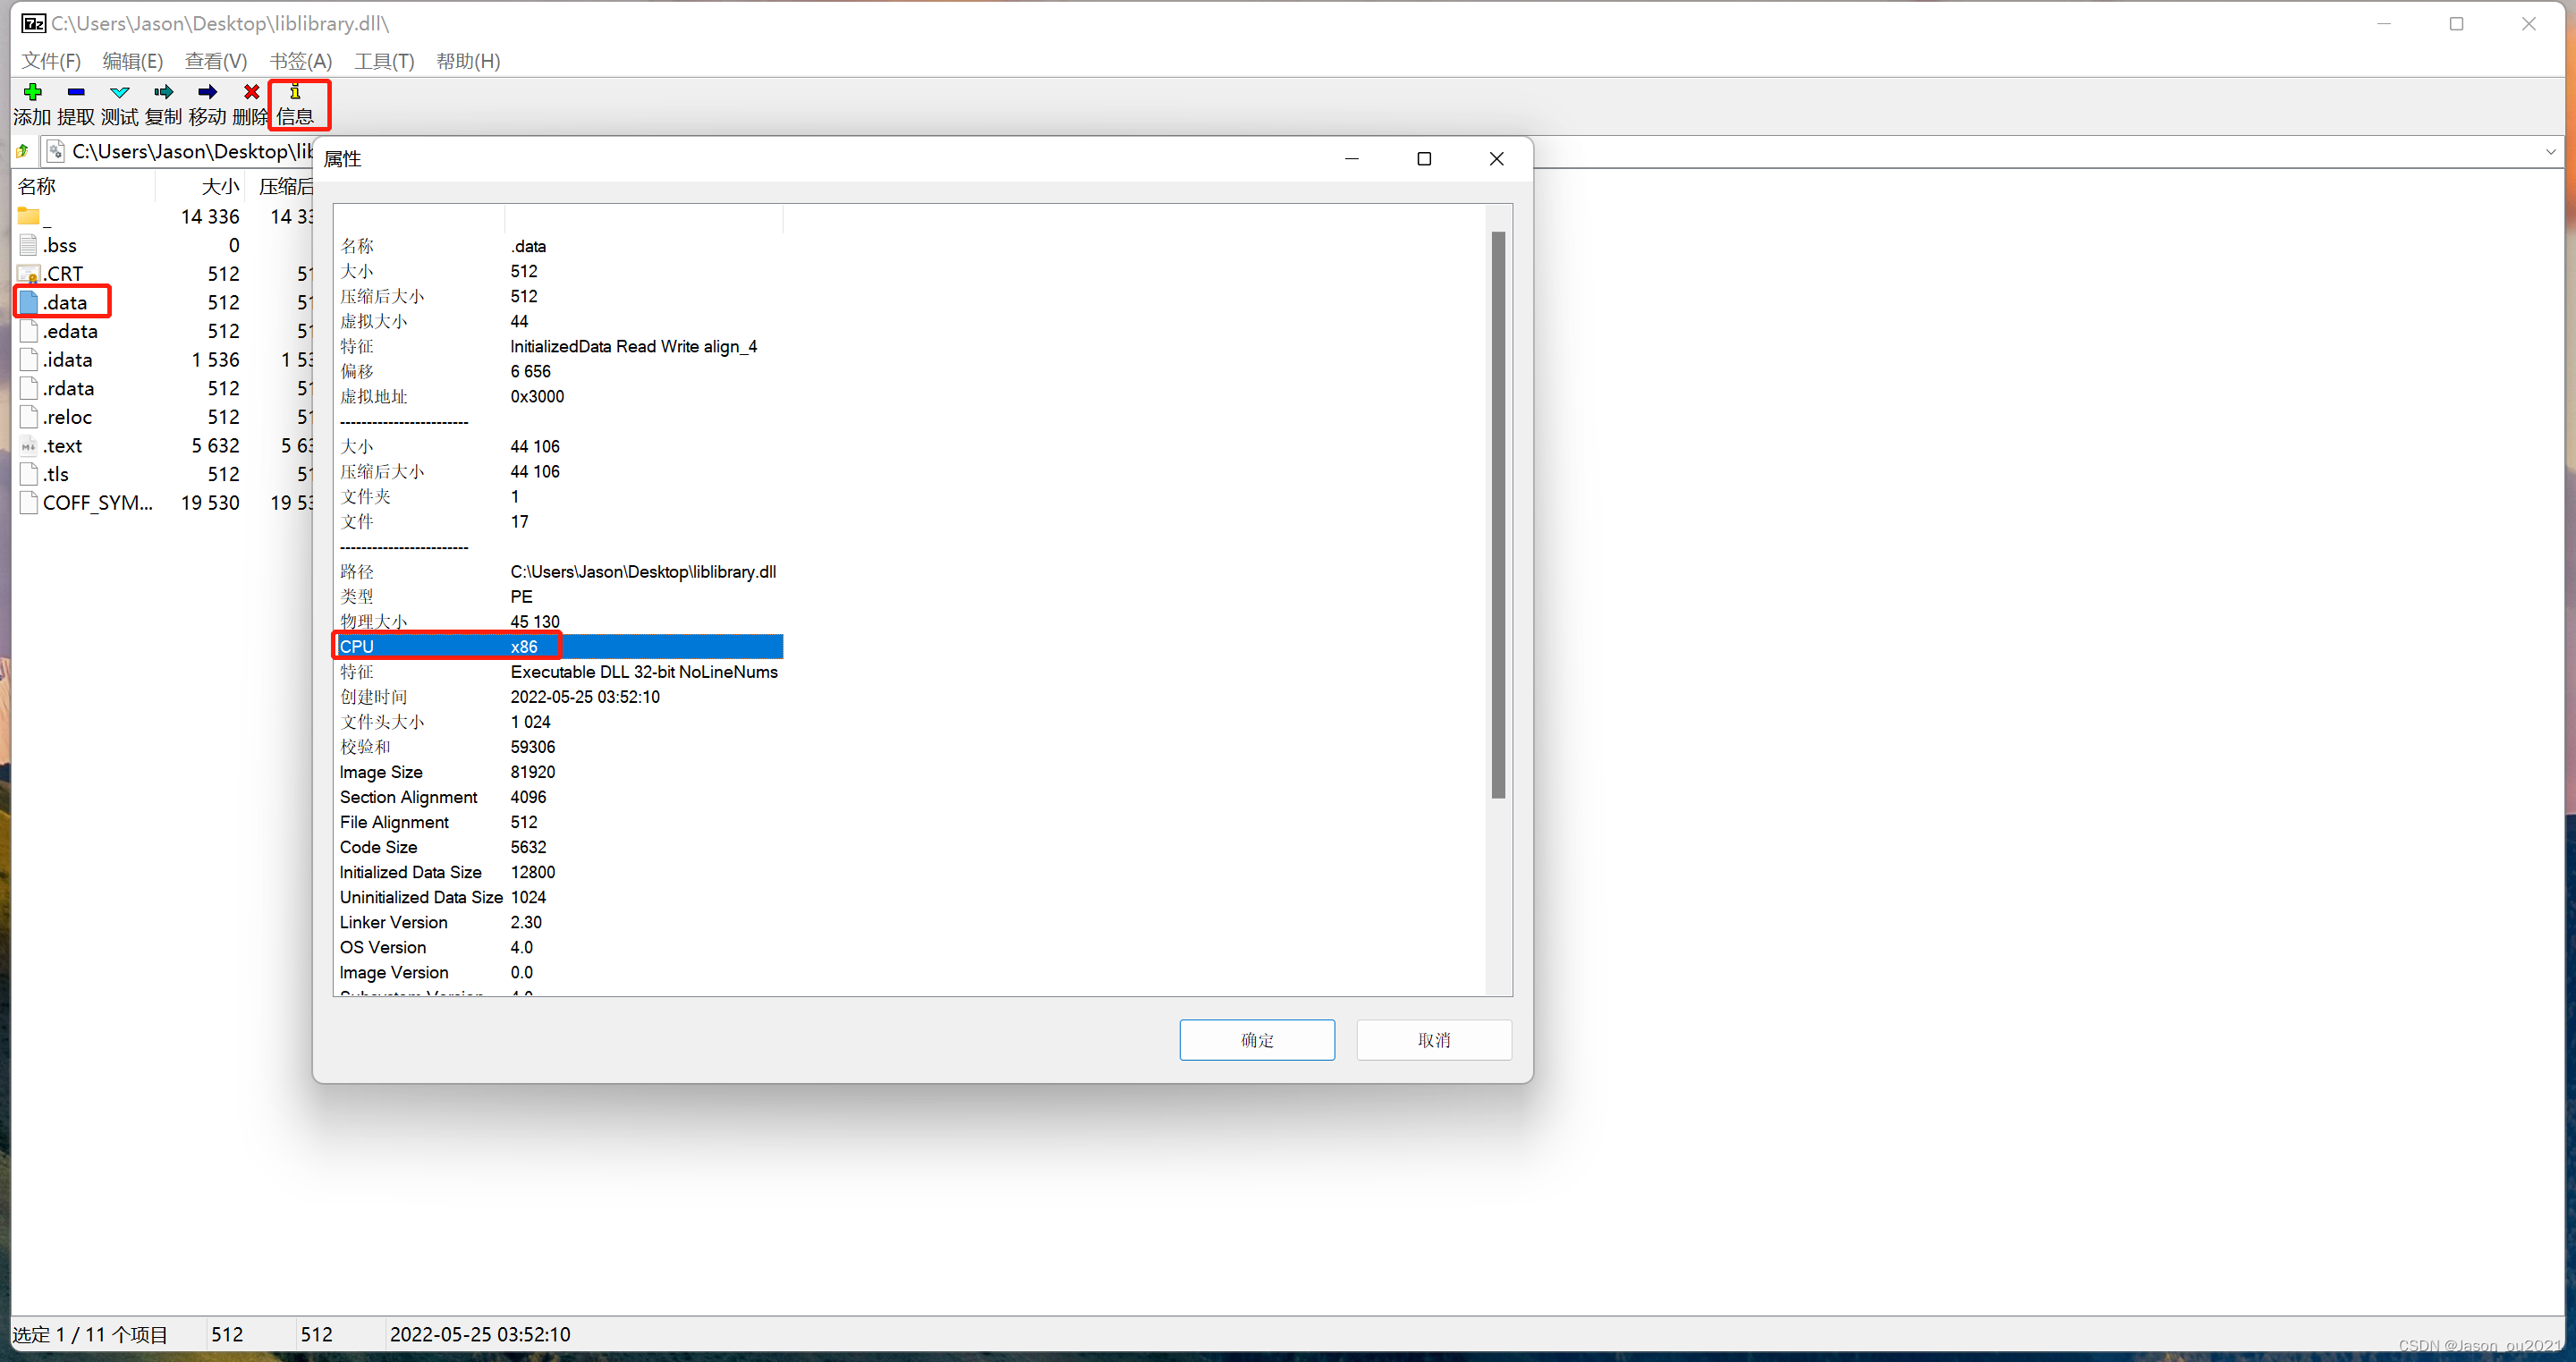Open the 工具 (Tools) menu

click(384, 60)
